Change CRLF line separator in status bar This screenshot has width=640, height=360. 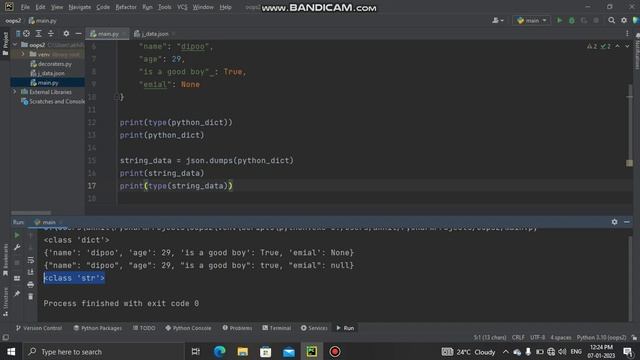[x=518, y=337]
